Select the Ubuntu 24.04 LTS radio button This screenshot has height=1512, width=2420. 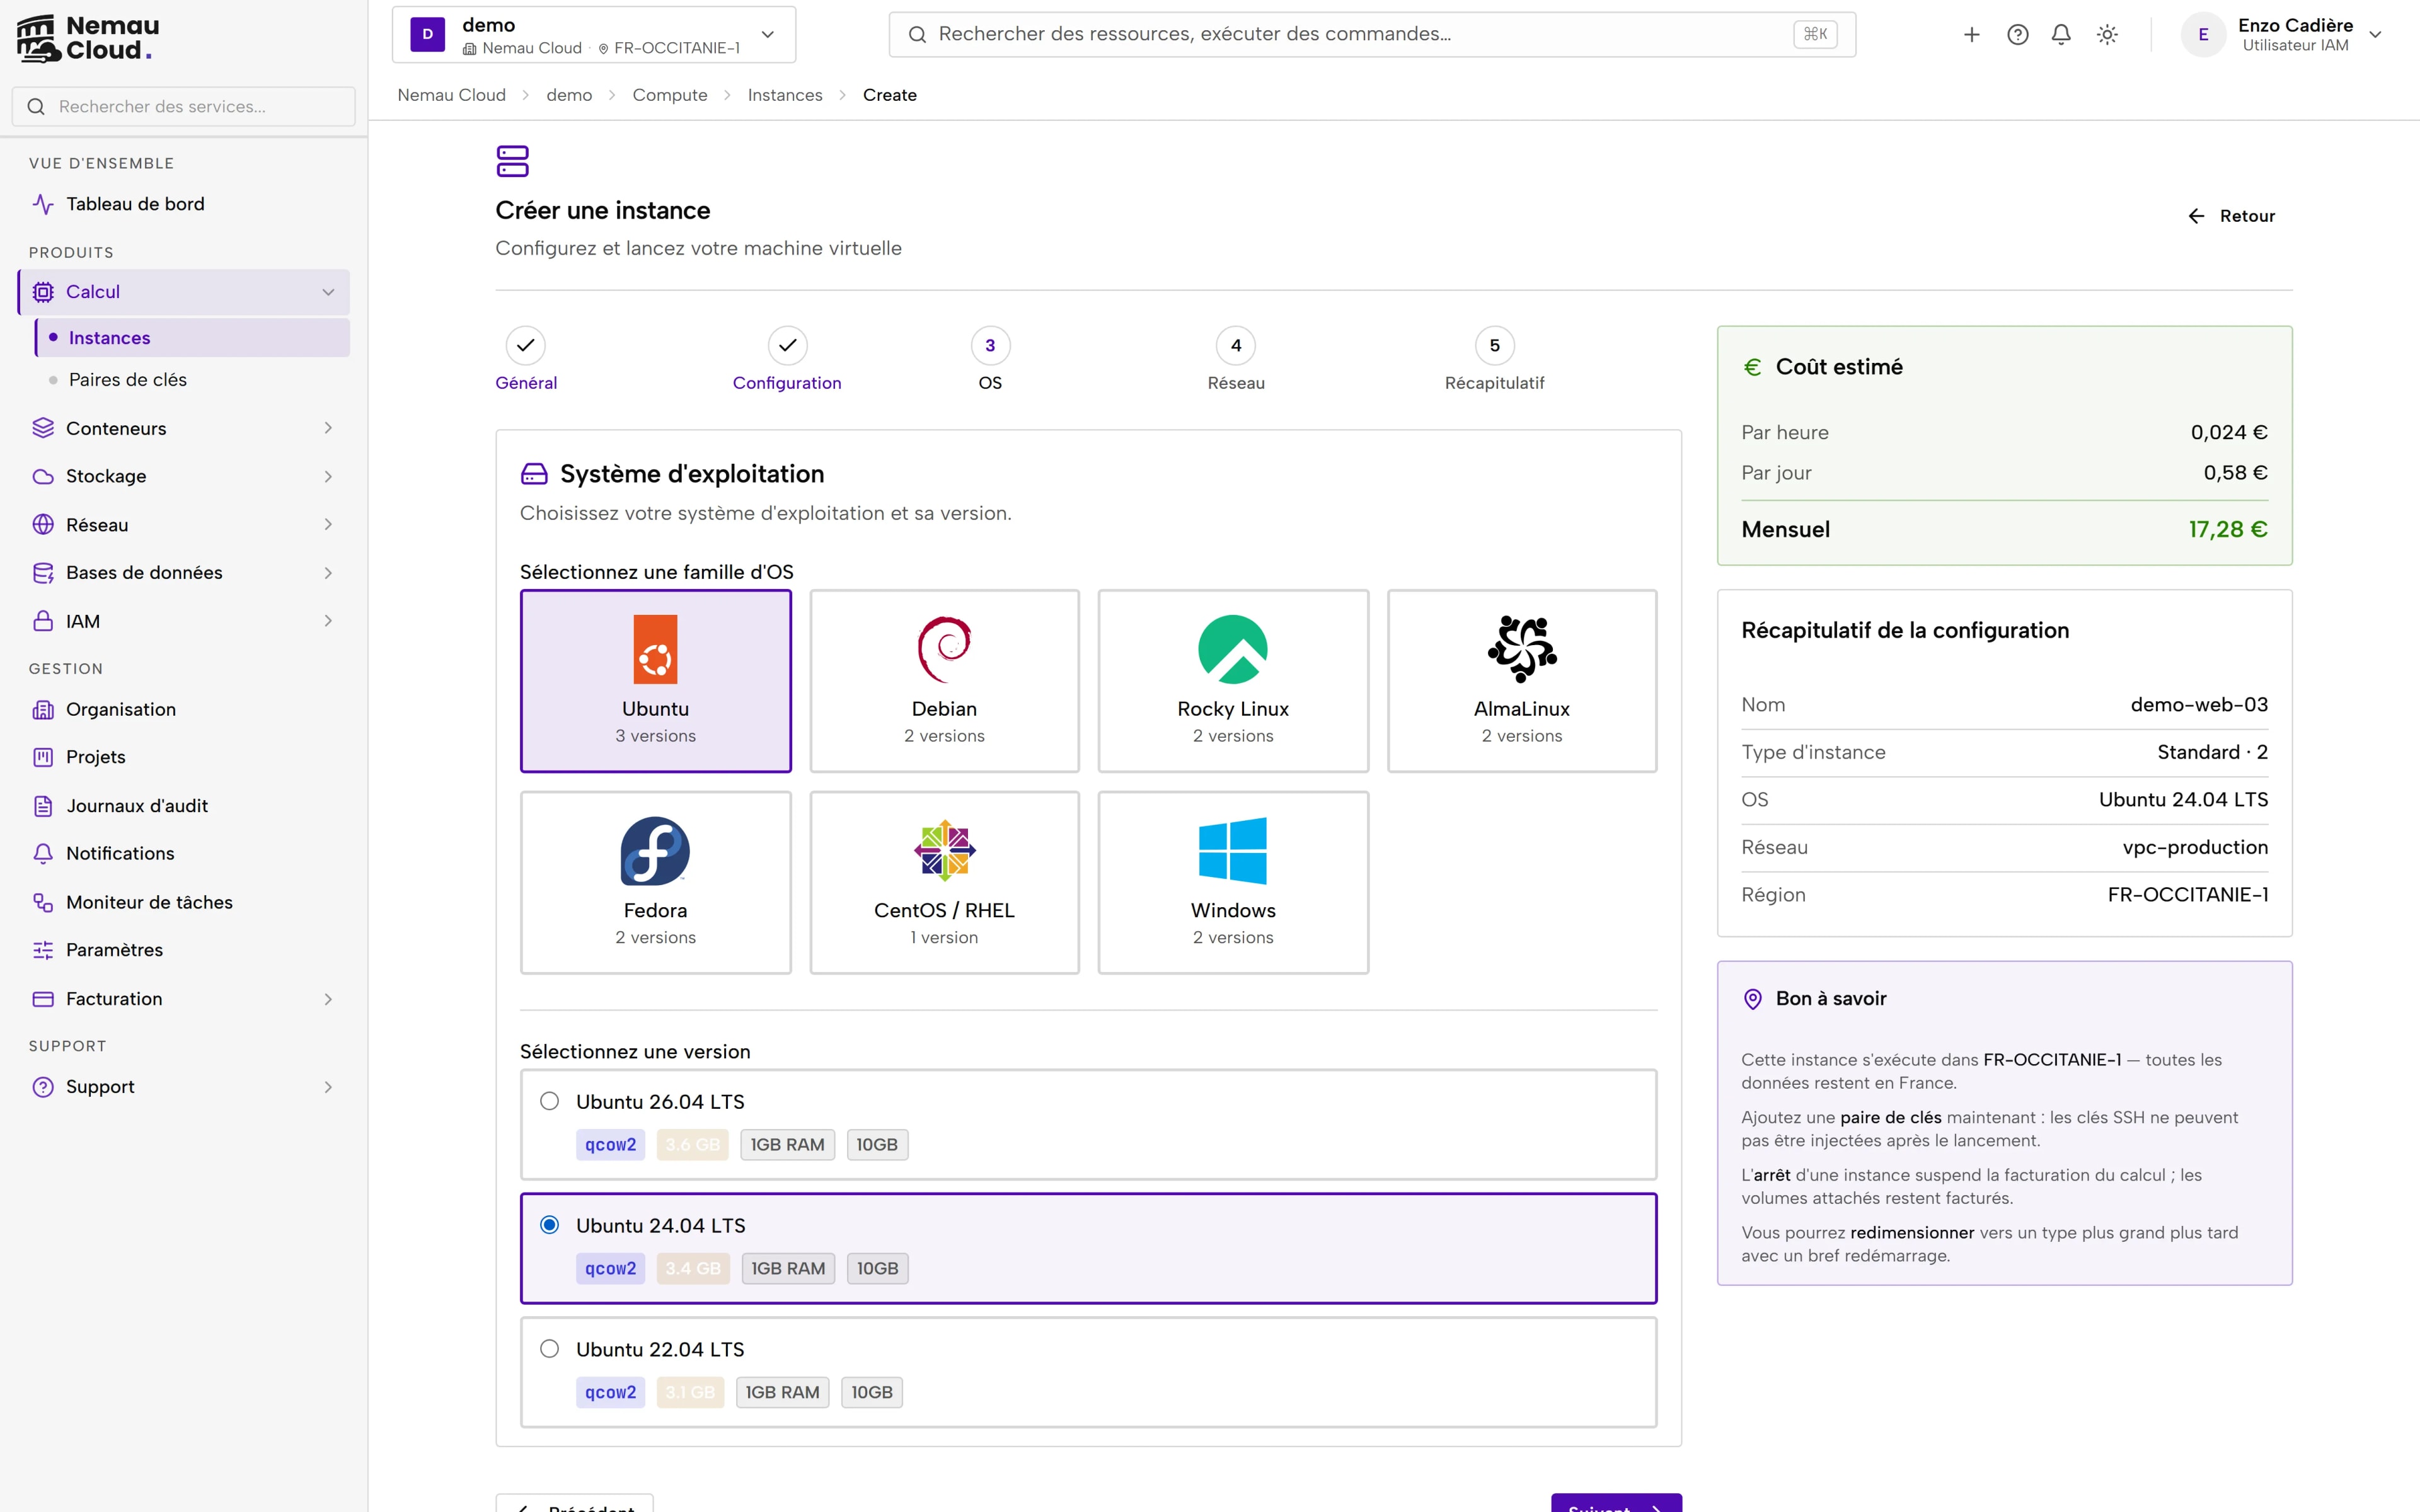[x=549, y=1225]
